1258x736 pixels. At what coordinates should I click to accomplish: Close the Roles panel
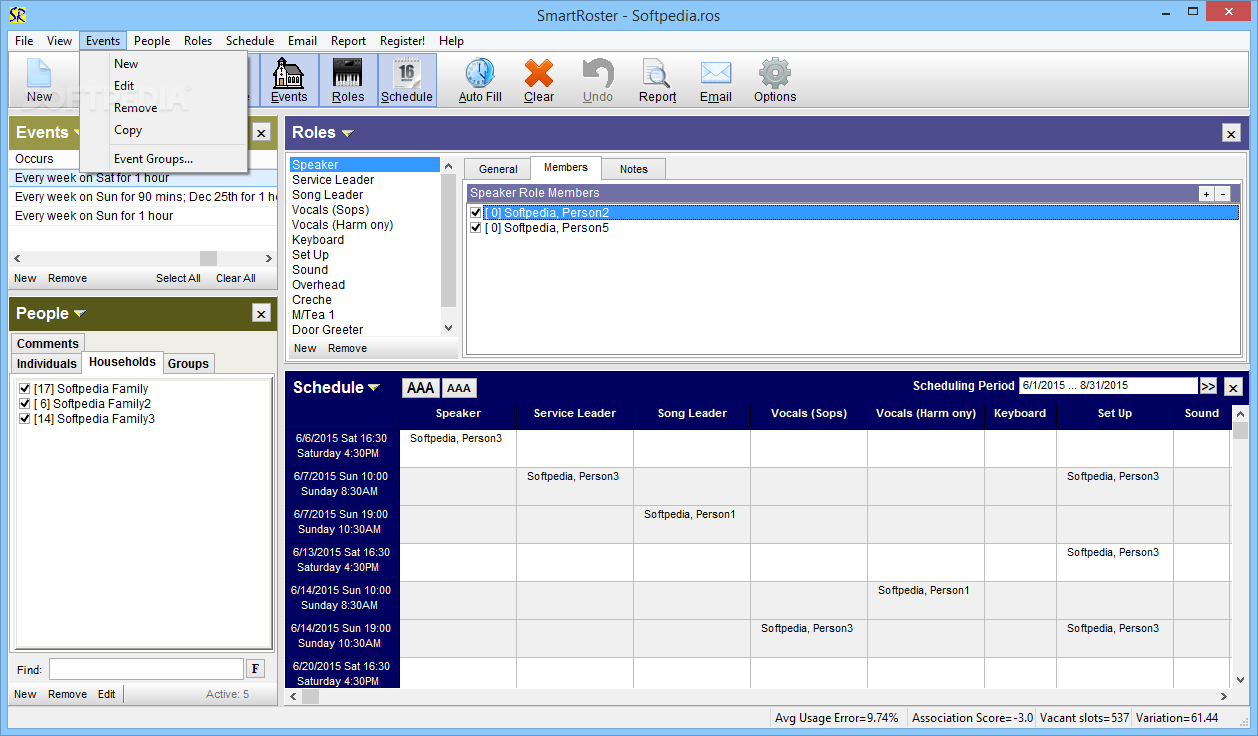click(x=1231, y=133)
